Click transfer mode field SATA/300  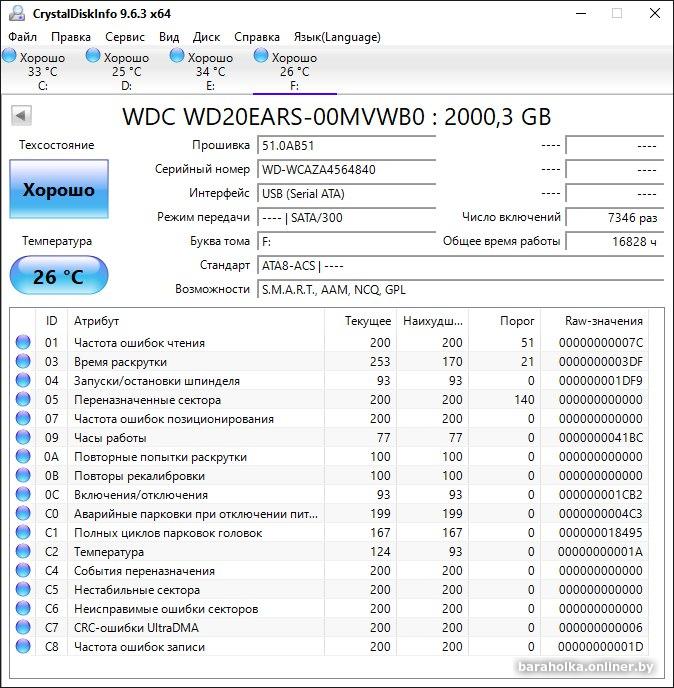pyautogui.click(x=346, y=218)
